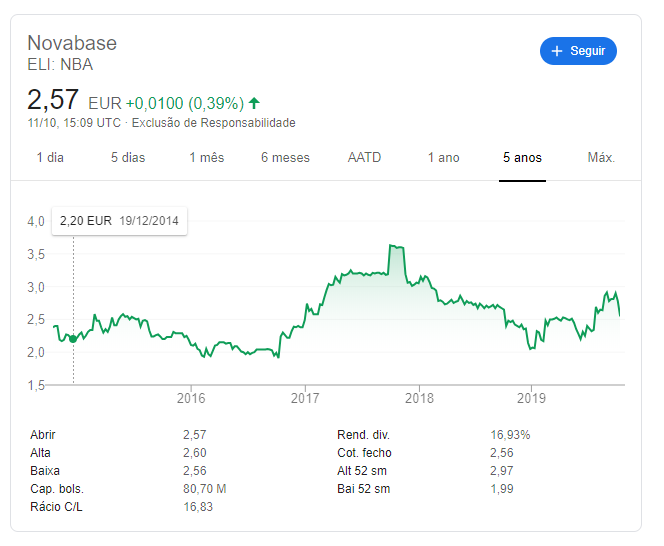Click the Baixa label

(x=45, y=471)
